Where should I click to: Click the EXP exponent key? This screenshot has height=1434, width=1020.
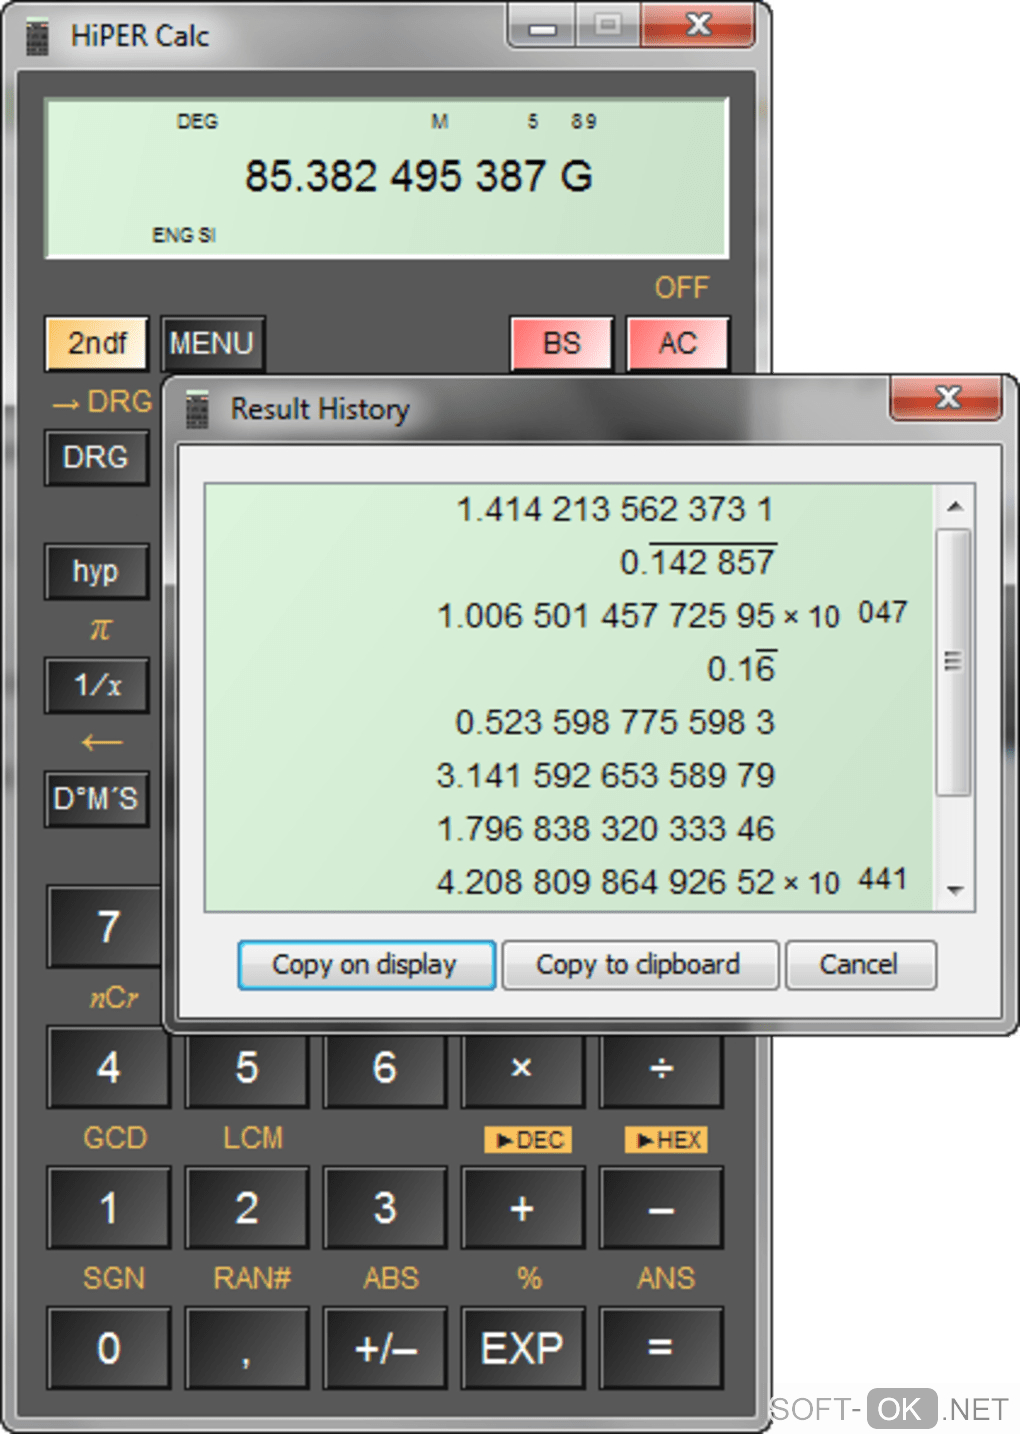click(522, 1348)
